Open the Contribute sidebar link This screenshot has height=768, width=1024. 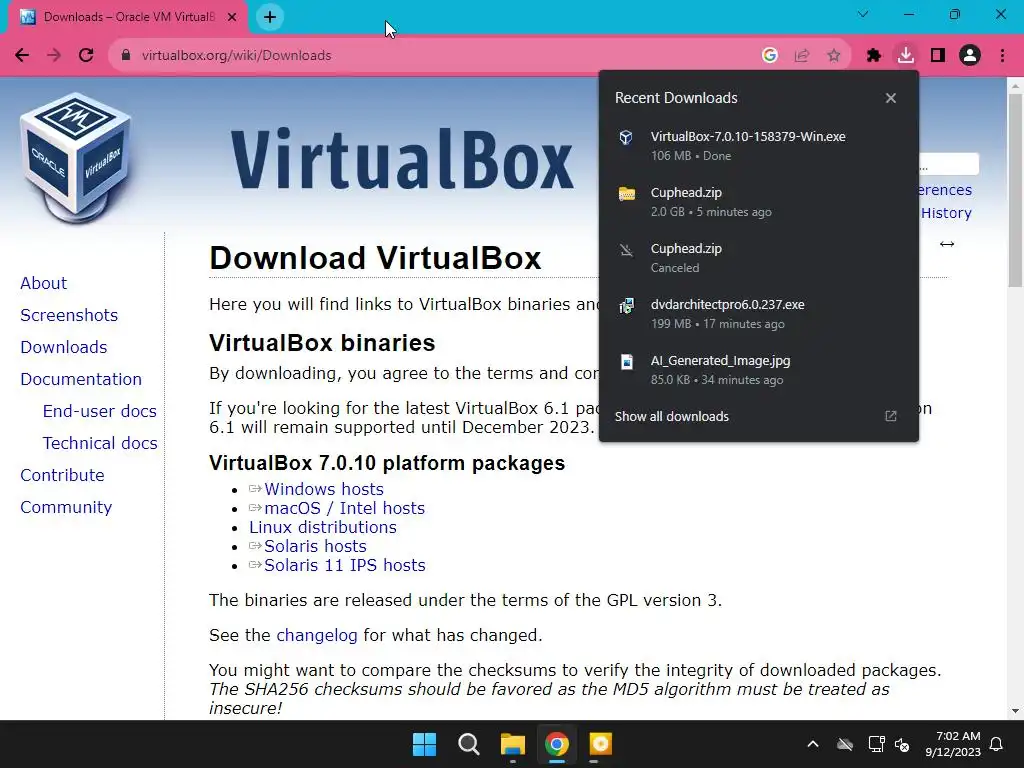pos(62,475)
